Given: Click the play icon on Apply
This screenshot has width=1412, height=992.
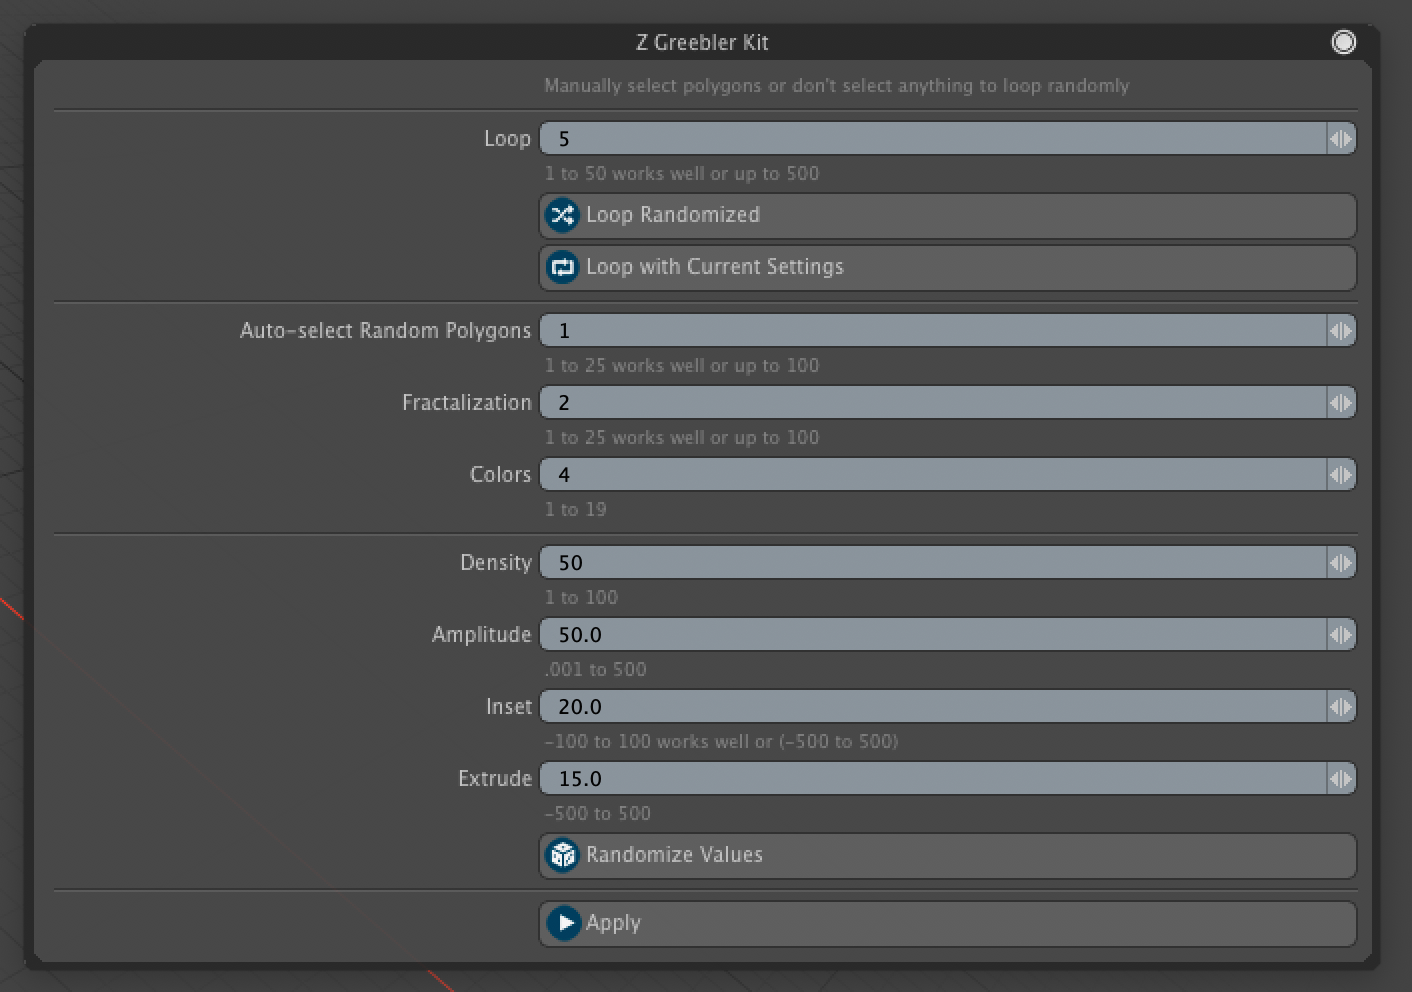Looking at the screenshot, I should click(x=564, y=923).
